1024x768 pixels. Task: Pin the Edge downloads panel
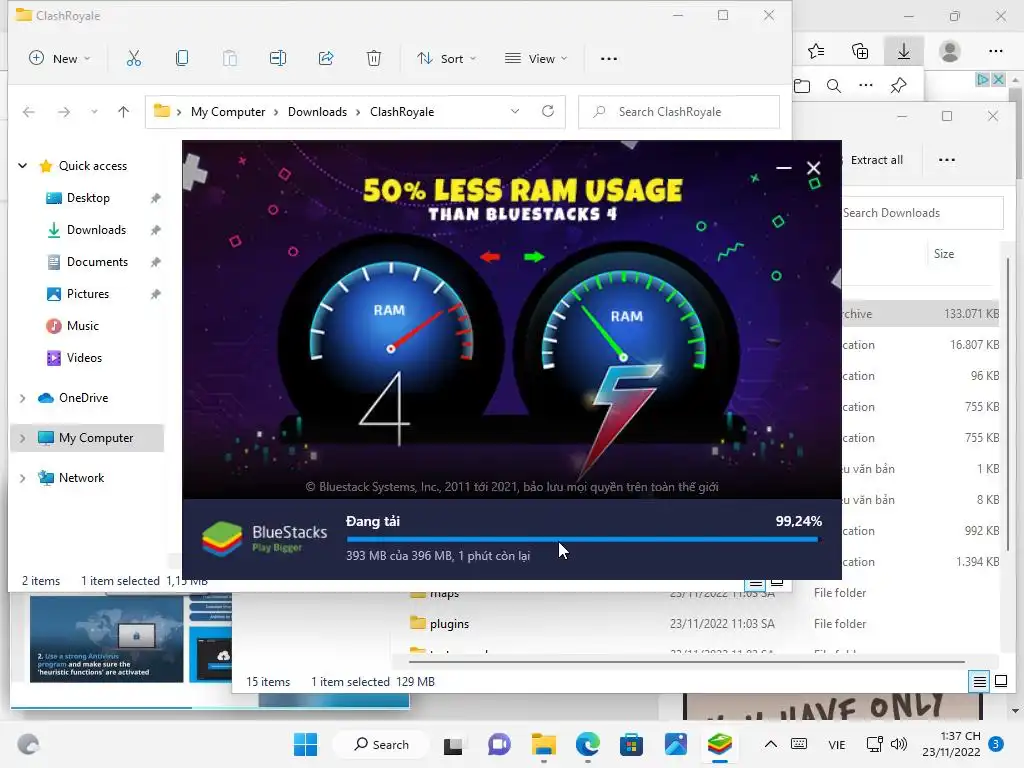pyautogui.click(x=899, y=86)
